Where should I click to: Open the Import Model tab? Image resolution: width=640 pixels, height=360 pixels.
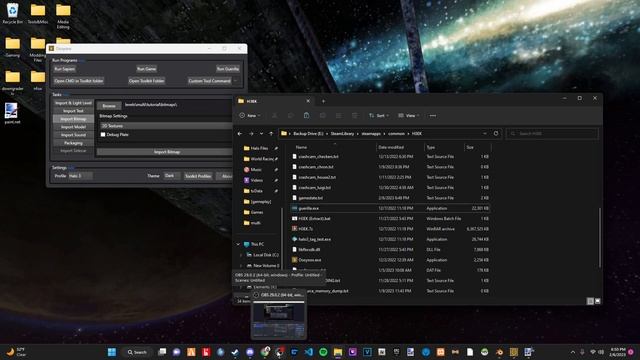pos(73,127)
